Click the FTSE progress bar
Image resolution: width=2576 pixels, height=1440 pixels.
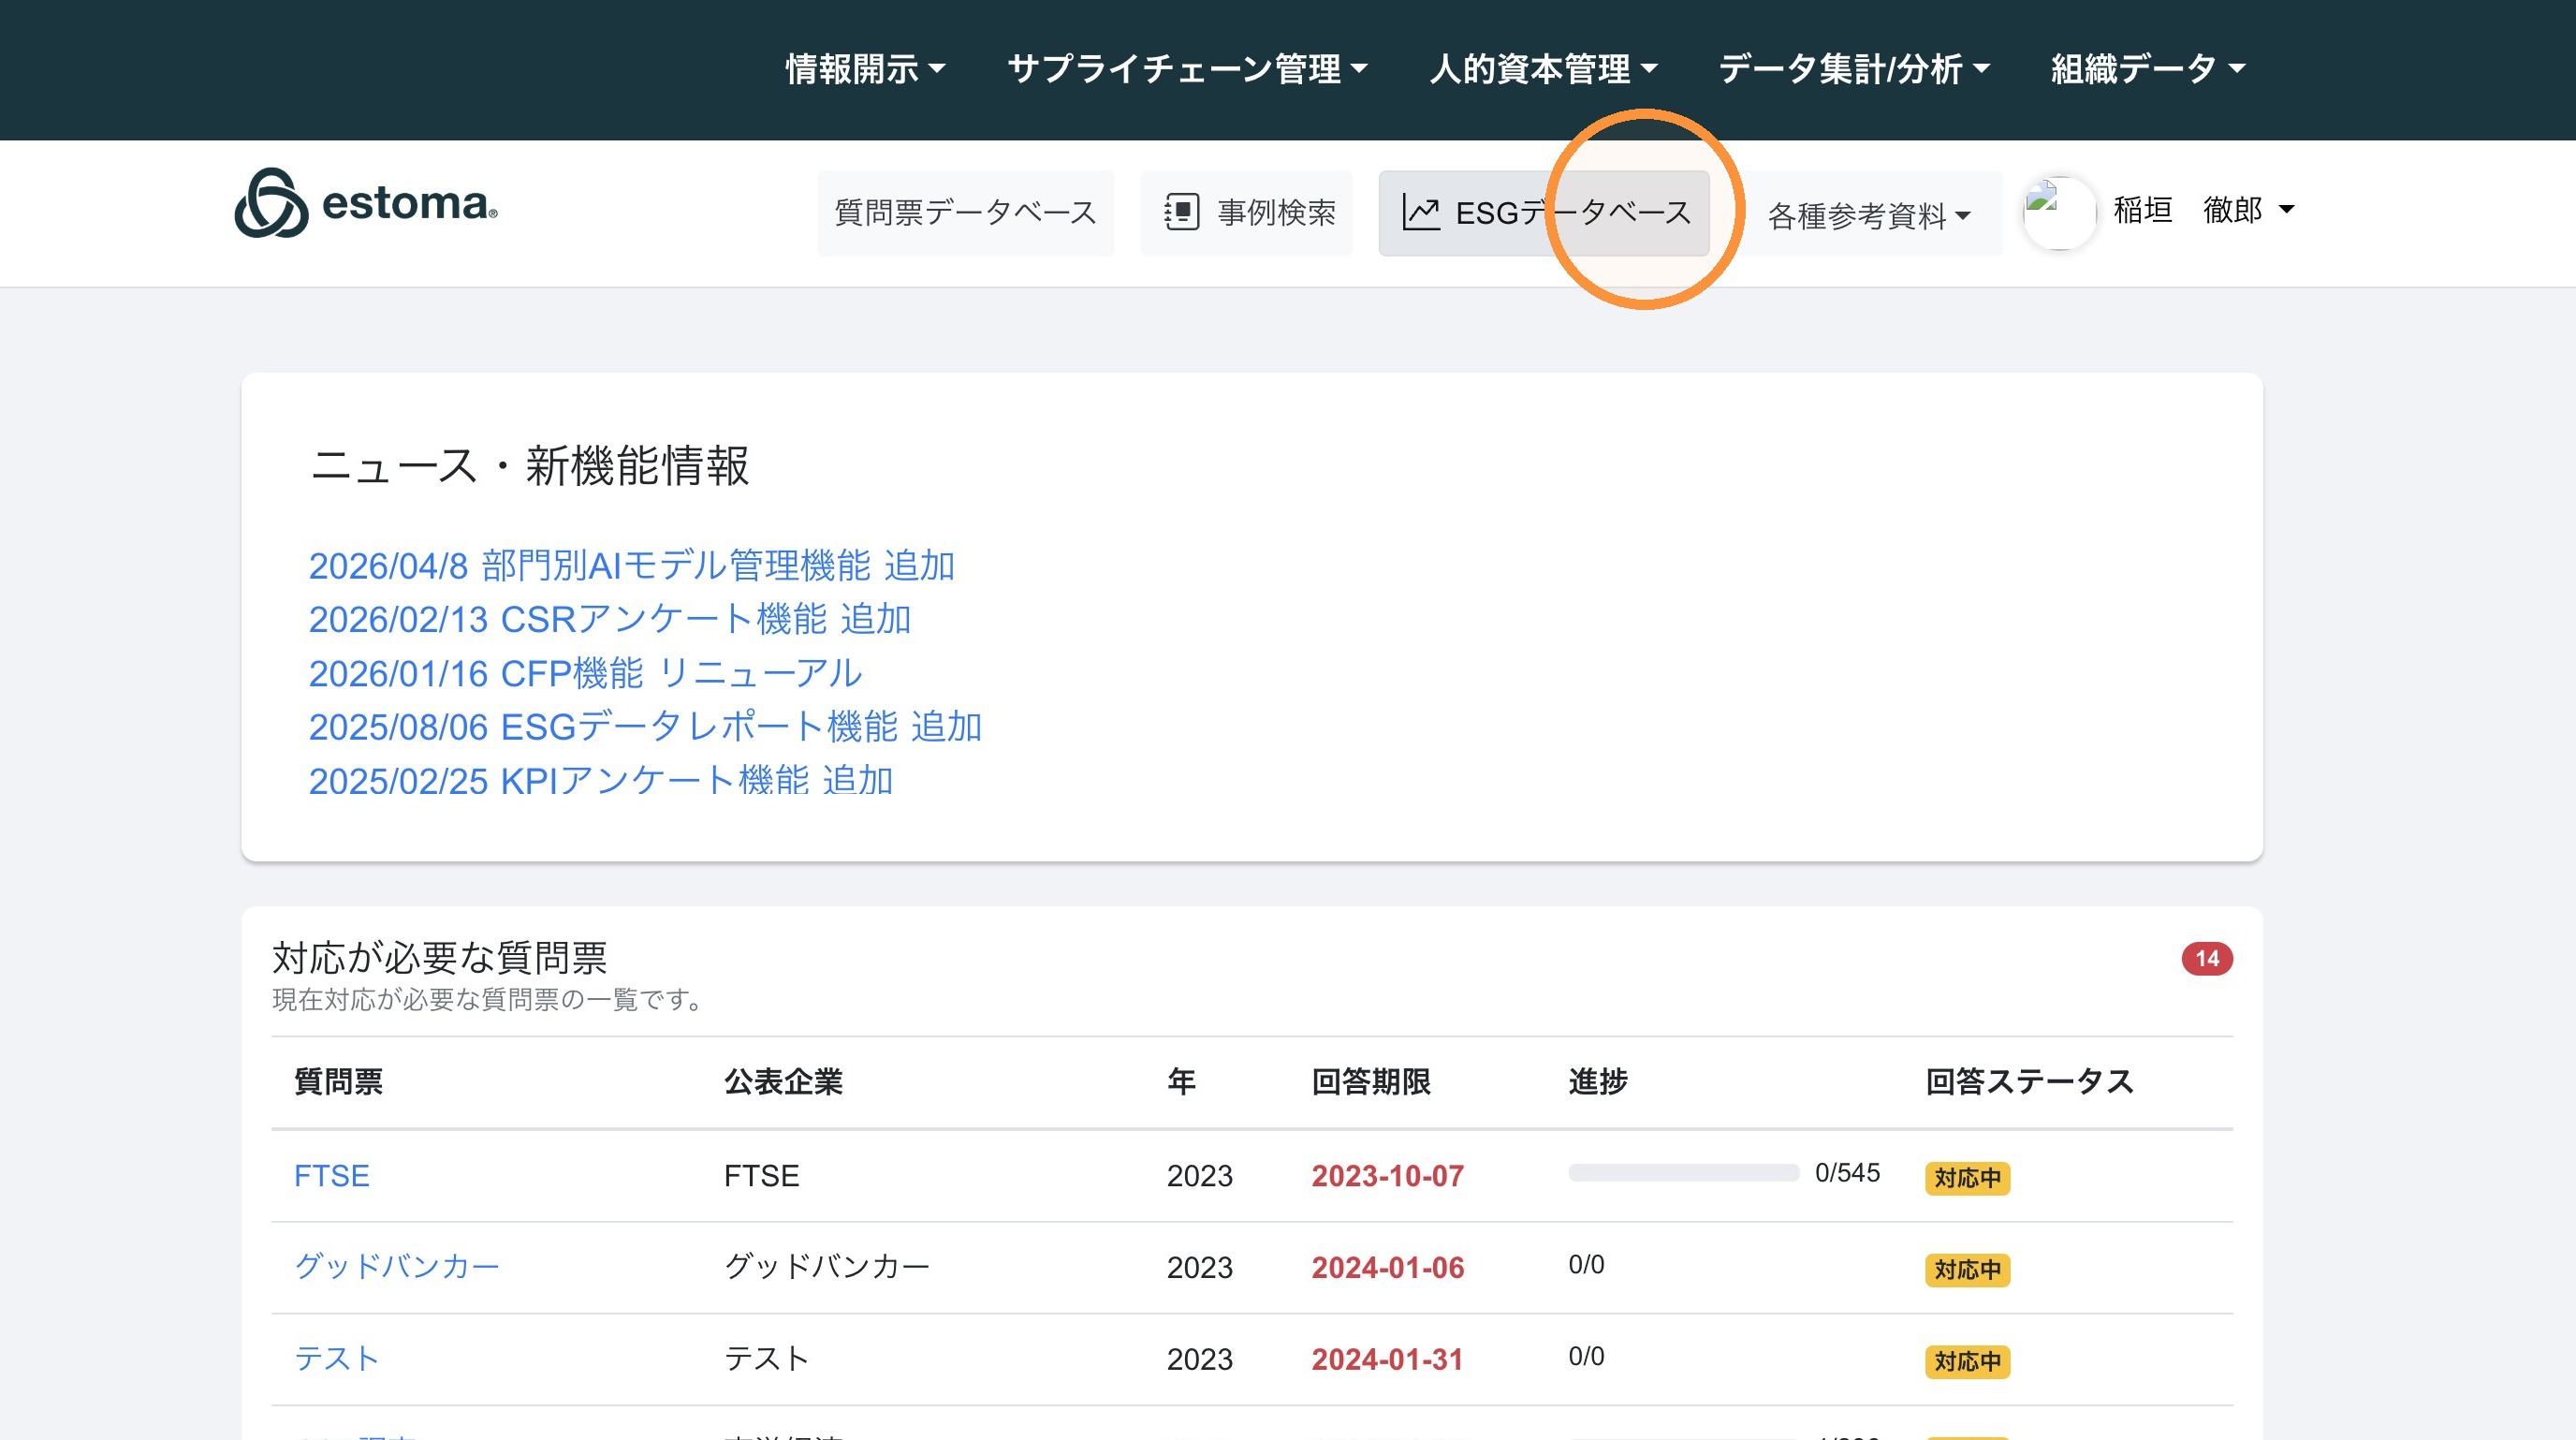[x=1683, y=1173]
